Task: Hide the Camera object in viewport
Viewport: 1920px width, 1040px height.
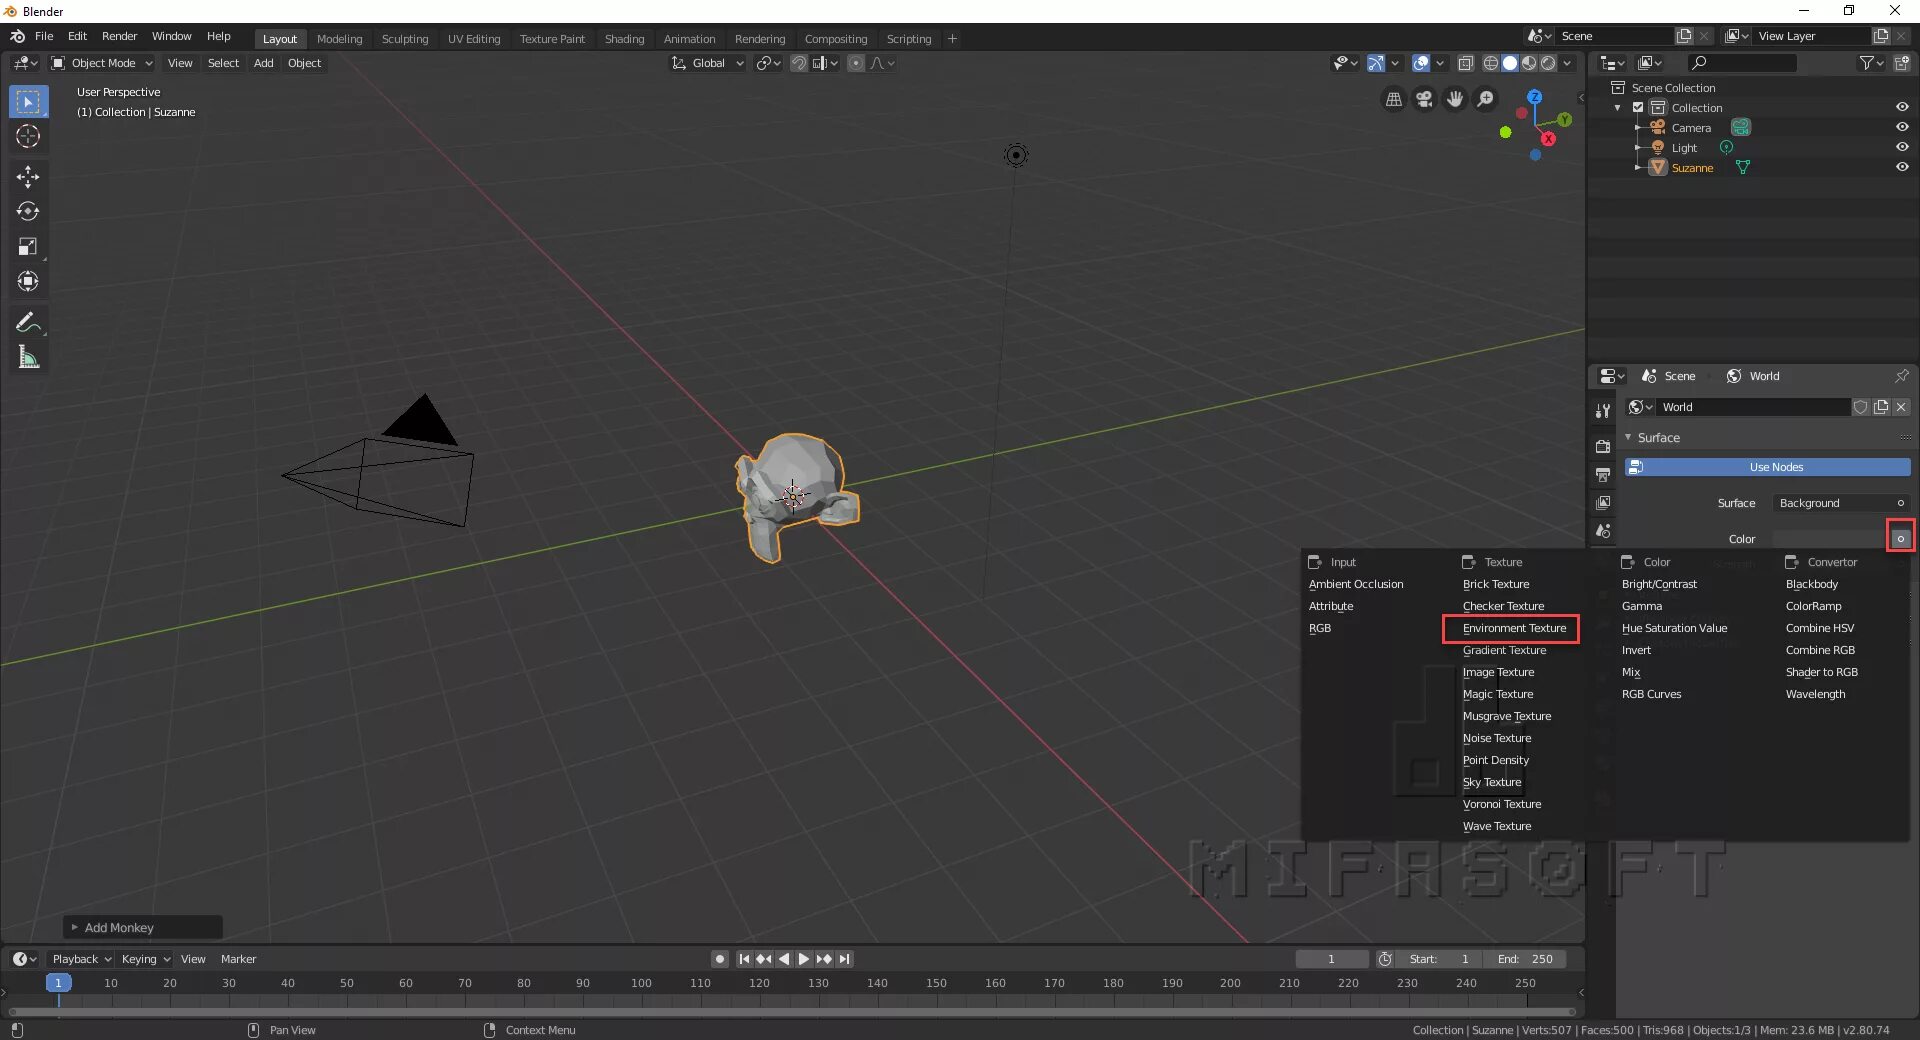Action: 1901,127
